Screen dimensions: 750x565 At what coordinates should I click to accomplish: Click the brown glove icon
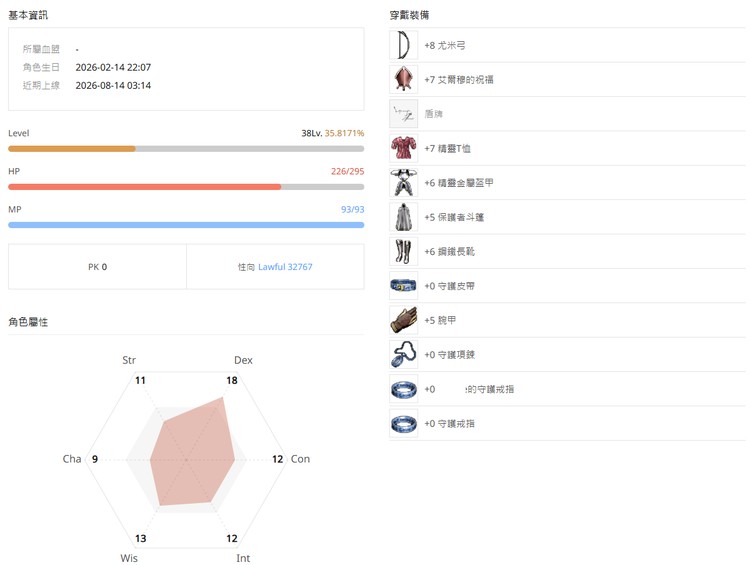[x=403, y=320]
